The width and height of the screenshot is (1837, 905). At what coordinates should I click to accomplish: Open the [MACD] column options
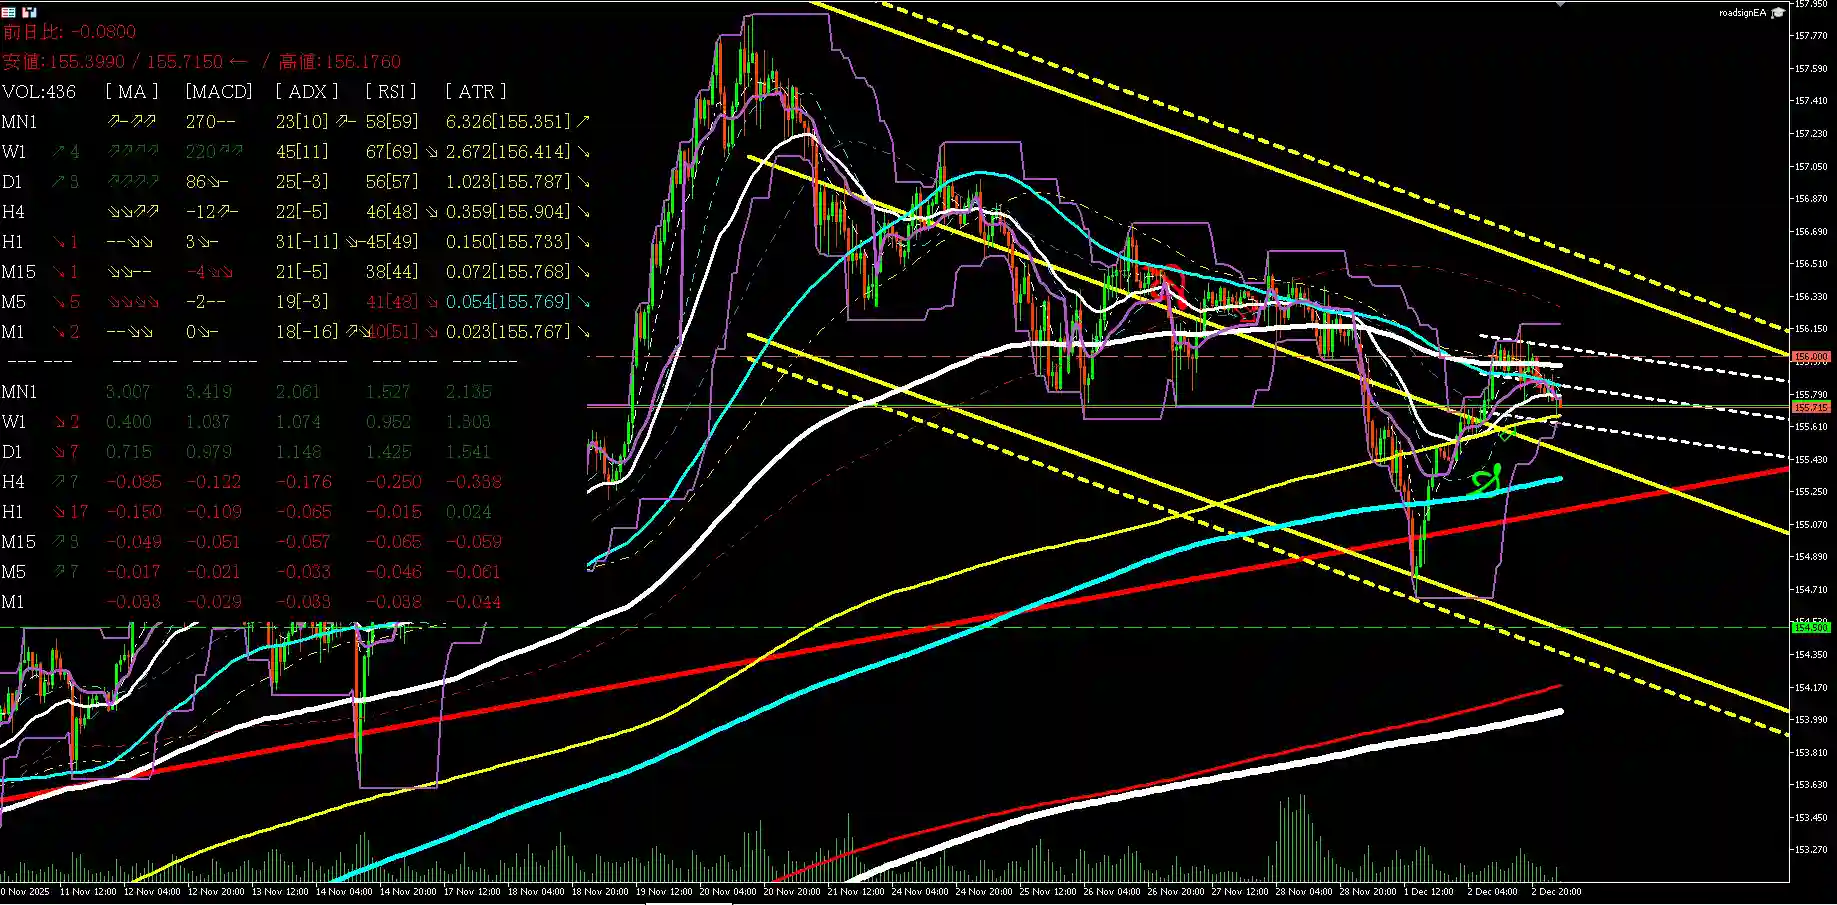coord(218,91)
